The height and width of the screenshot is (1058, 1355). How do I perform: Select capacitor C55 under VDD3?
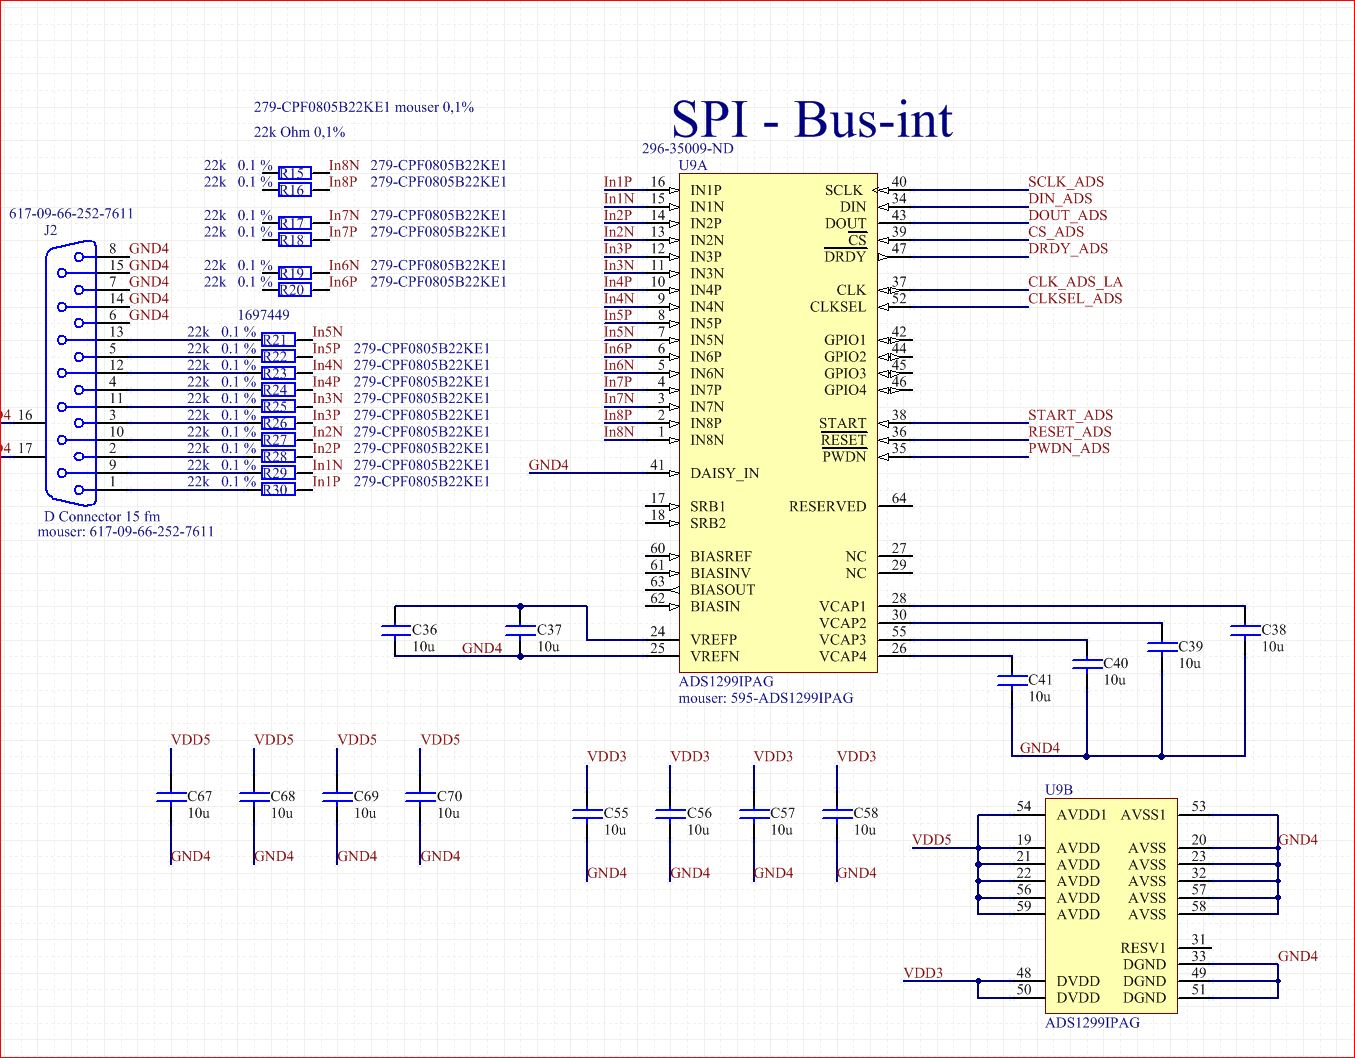click(587, 814)
